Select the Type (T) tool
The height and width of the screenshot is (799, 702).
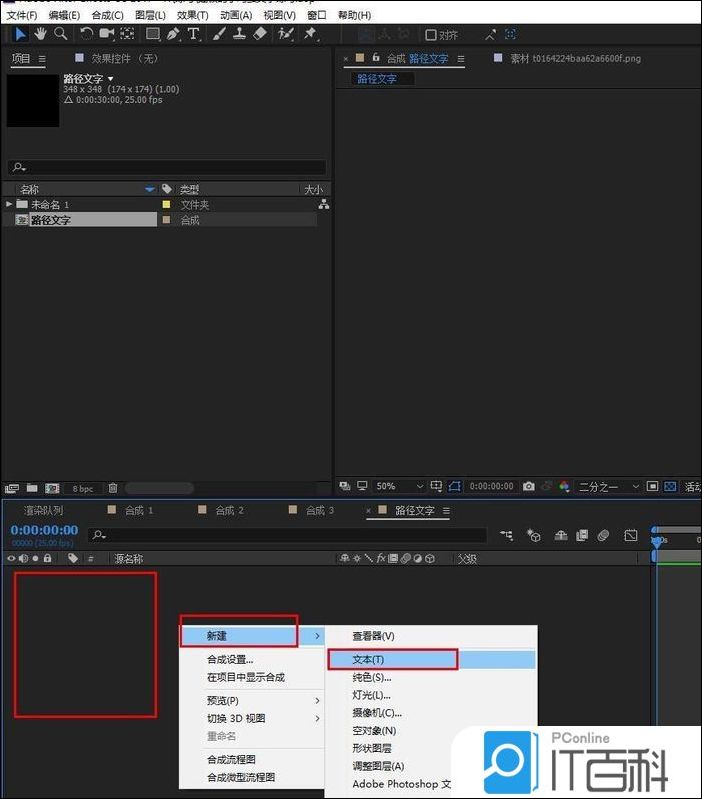[194, 34]
